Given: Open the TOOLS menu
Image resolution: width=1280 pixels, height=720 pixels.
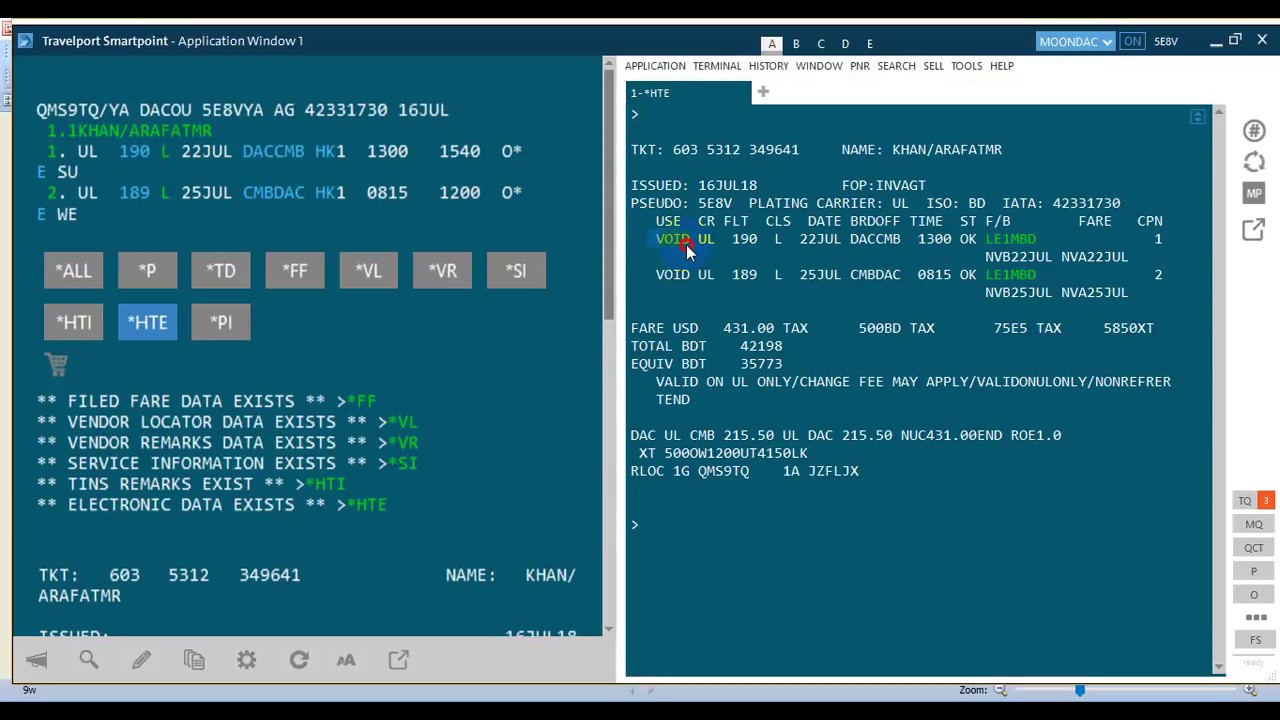Looking at the screenshot, I should coord(966,66).
